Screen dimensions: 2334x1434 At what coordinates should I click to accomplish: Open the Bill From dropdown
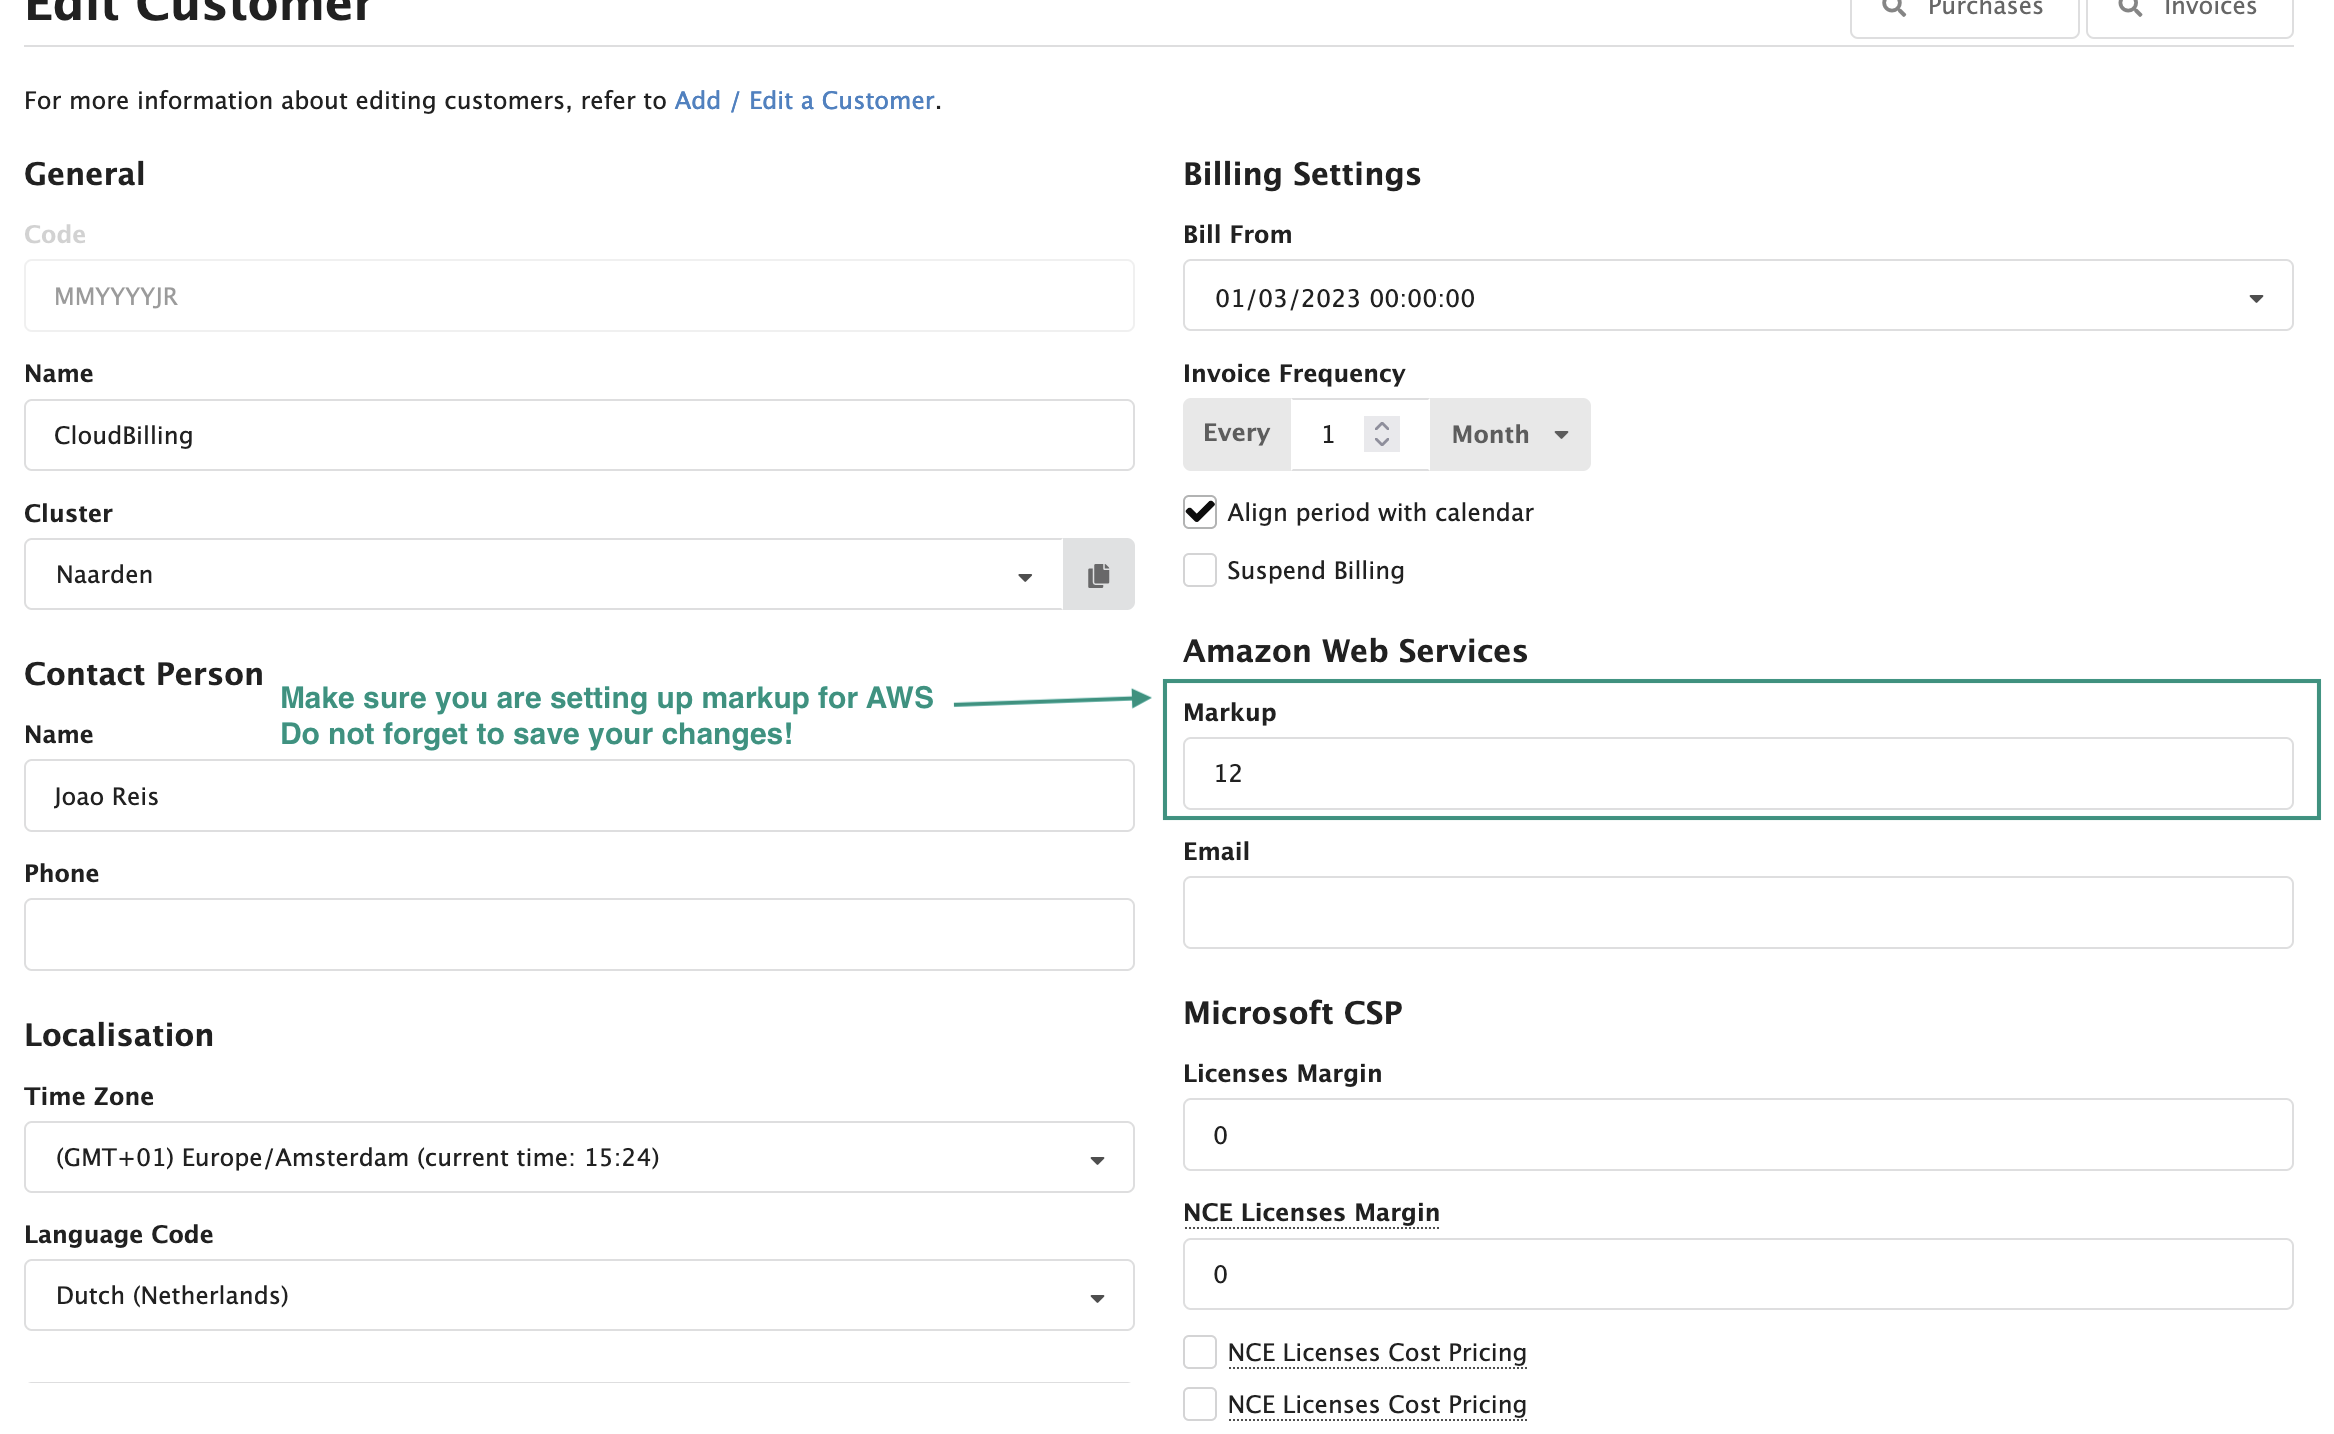click(2258, 296)
